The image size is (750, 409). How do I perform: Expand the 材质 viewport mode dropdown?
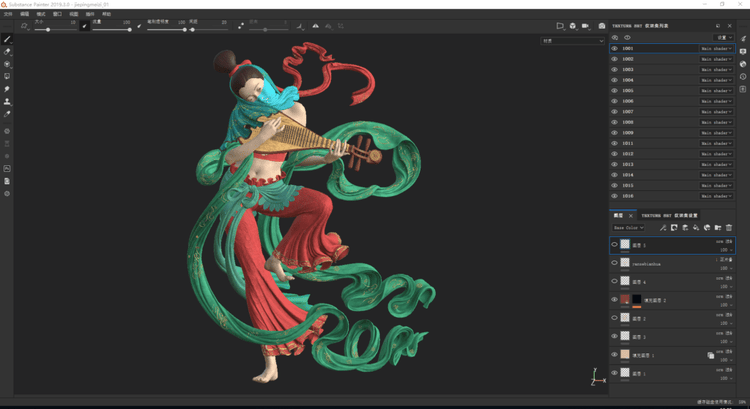click(x=572, y=41)
